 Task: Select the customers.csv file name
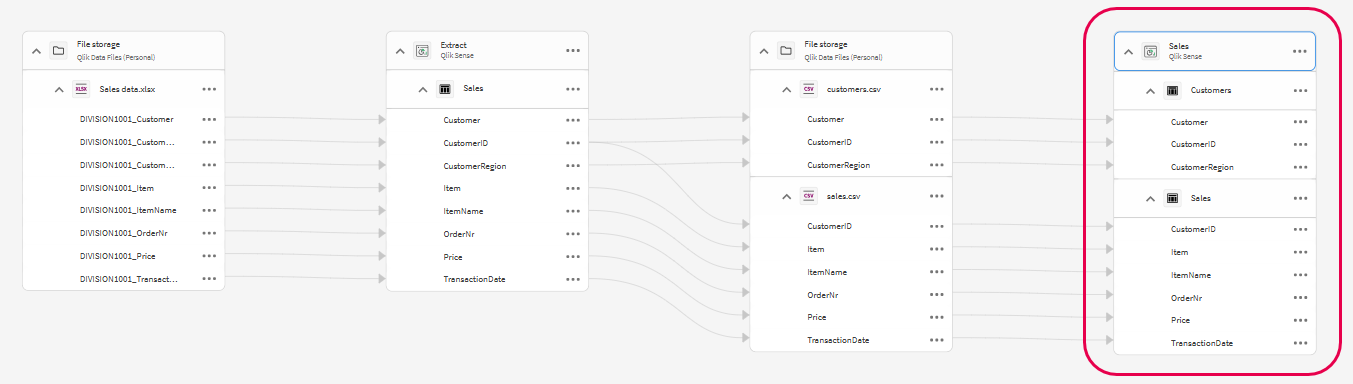pos(854,89)
